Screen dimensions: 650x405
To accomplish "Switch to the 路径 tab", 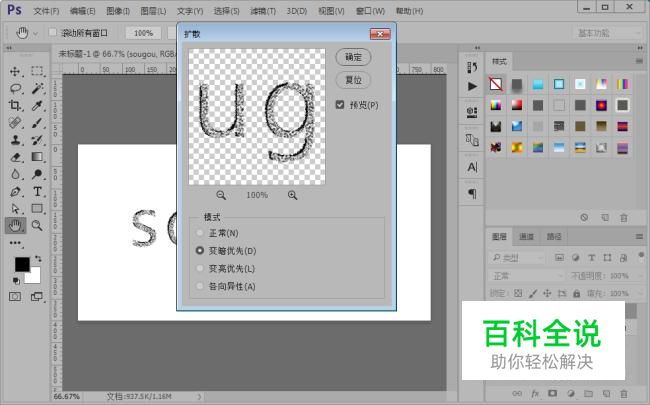I will click(554, 237).
